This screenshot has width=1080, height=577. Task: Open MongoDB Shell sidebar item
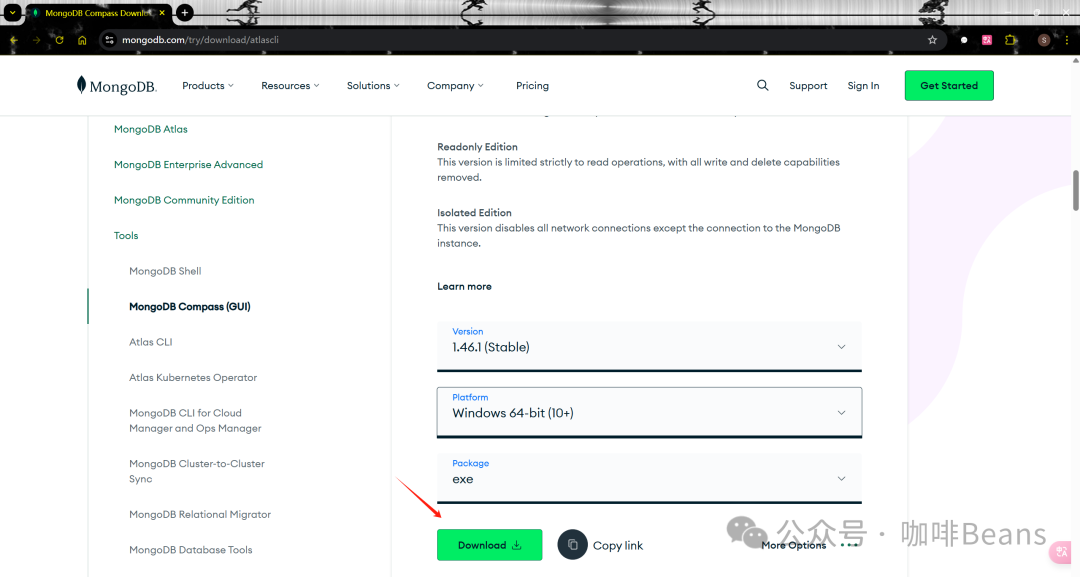[x=165, y=271]
